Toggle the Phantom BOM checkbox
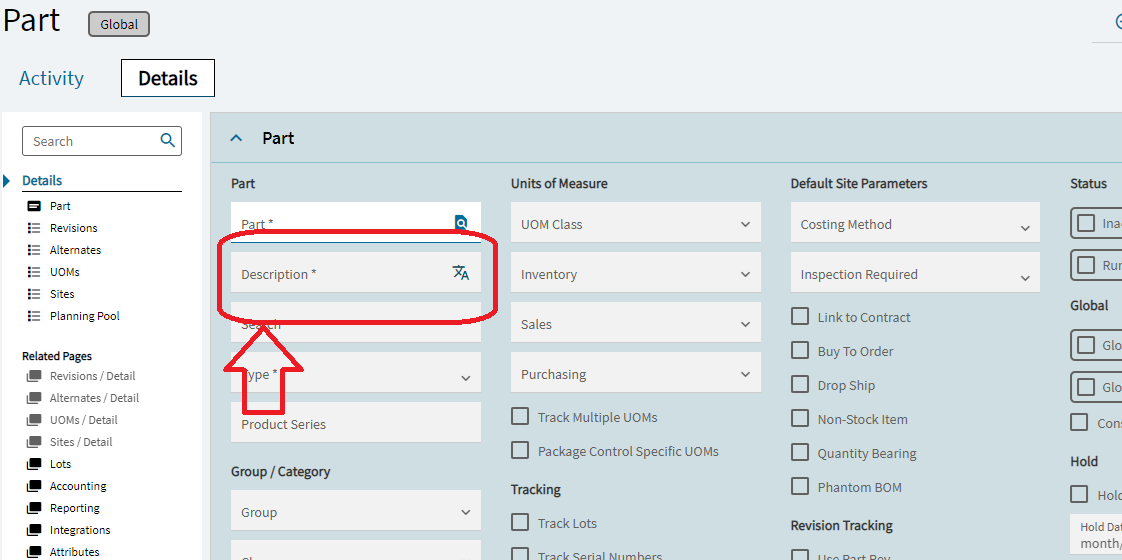The image size is (1122, 560). pyautogui.click(x=800, y=486)
